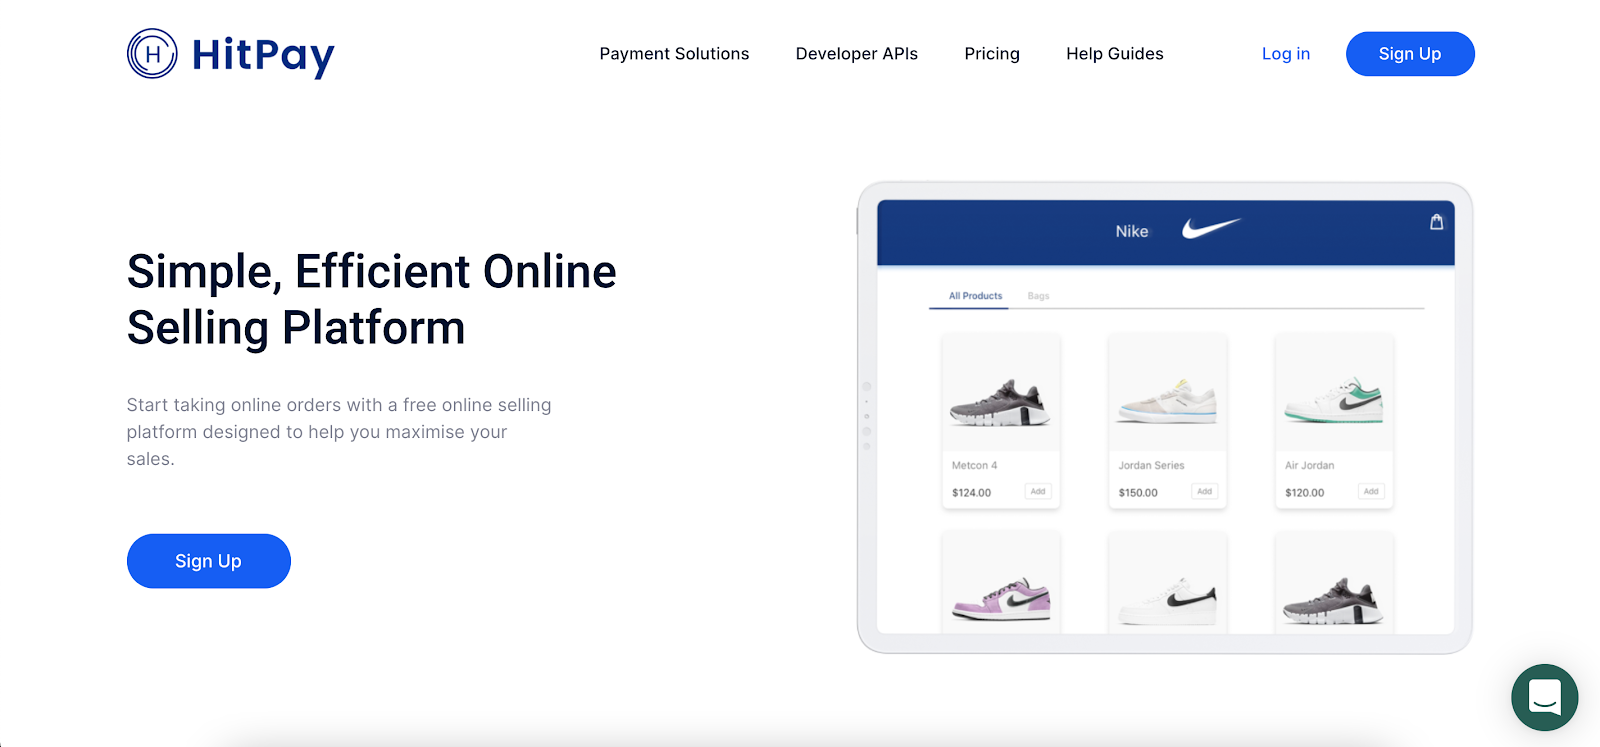The width and height of the screenshot is (1600, 747).
Task: Click the Nike swoosh logo
Action: (1211, 228)
